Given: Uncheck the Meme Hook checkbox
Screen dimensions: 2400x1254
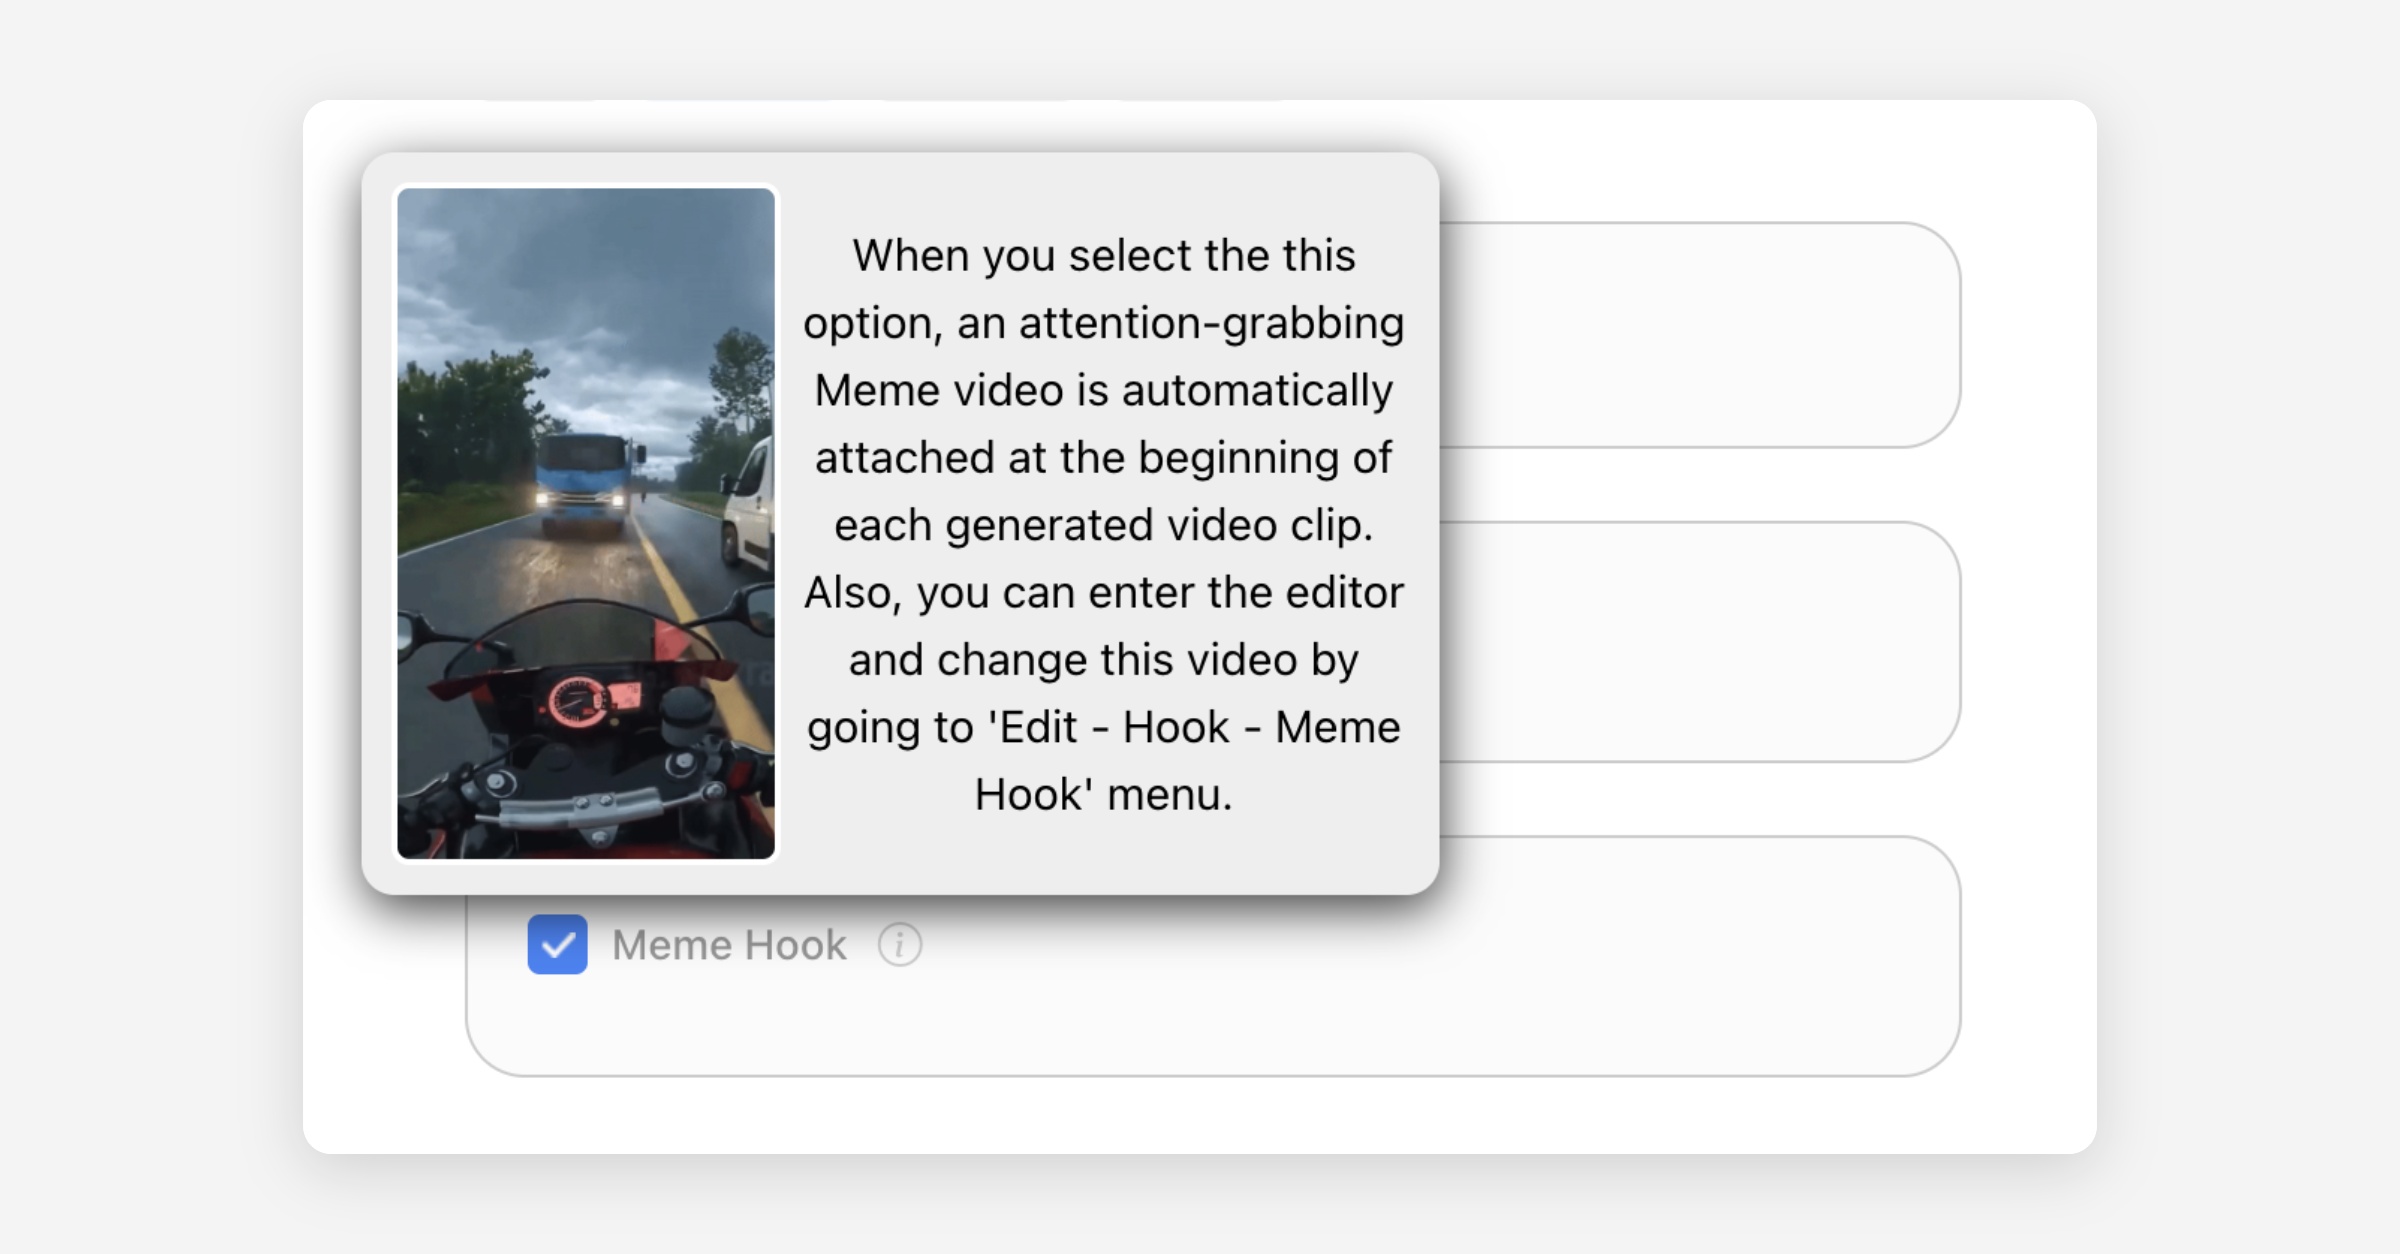Looking at the screenshot, I should coord(557,944).
